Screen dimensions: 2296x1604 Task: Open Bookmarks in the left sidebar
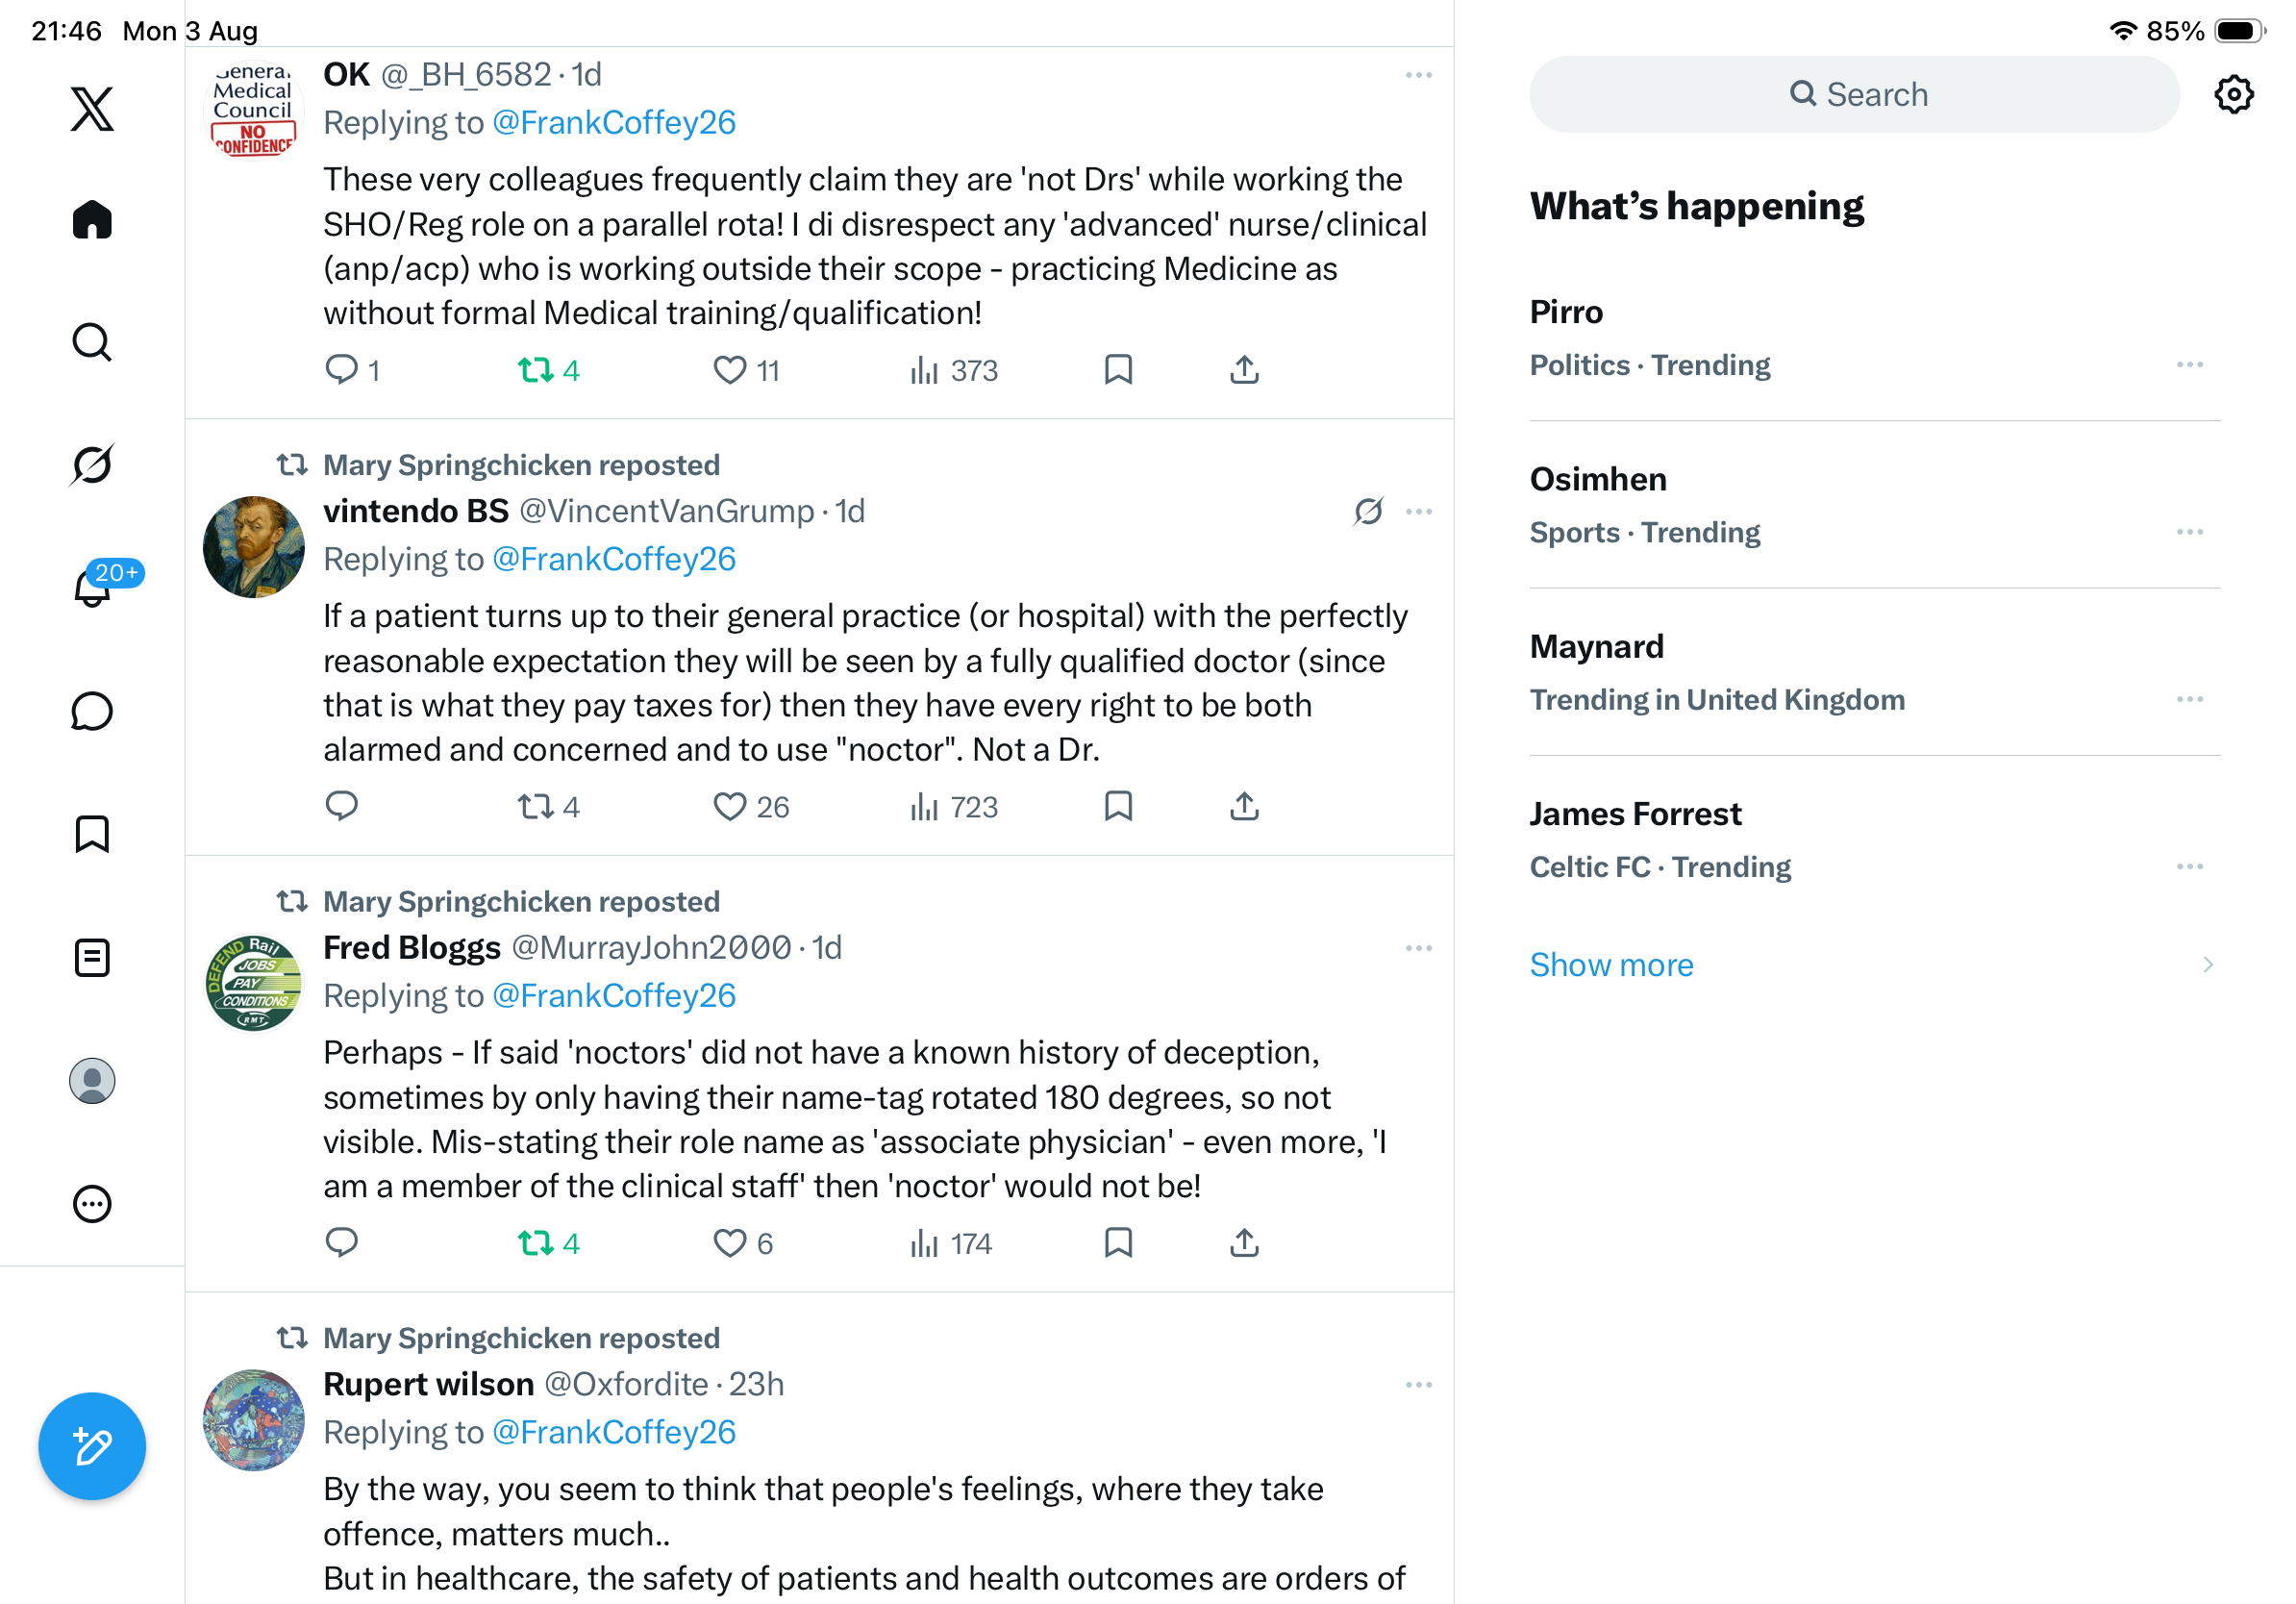pos(92,834)
